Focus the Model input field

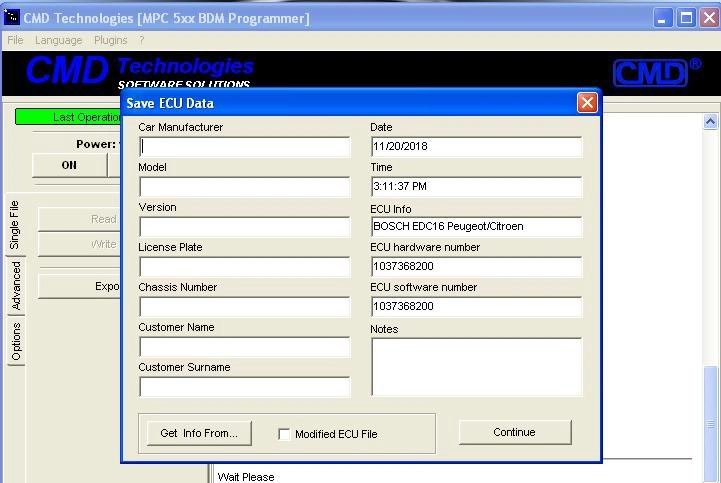245,187
